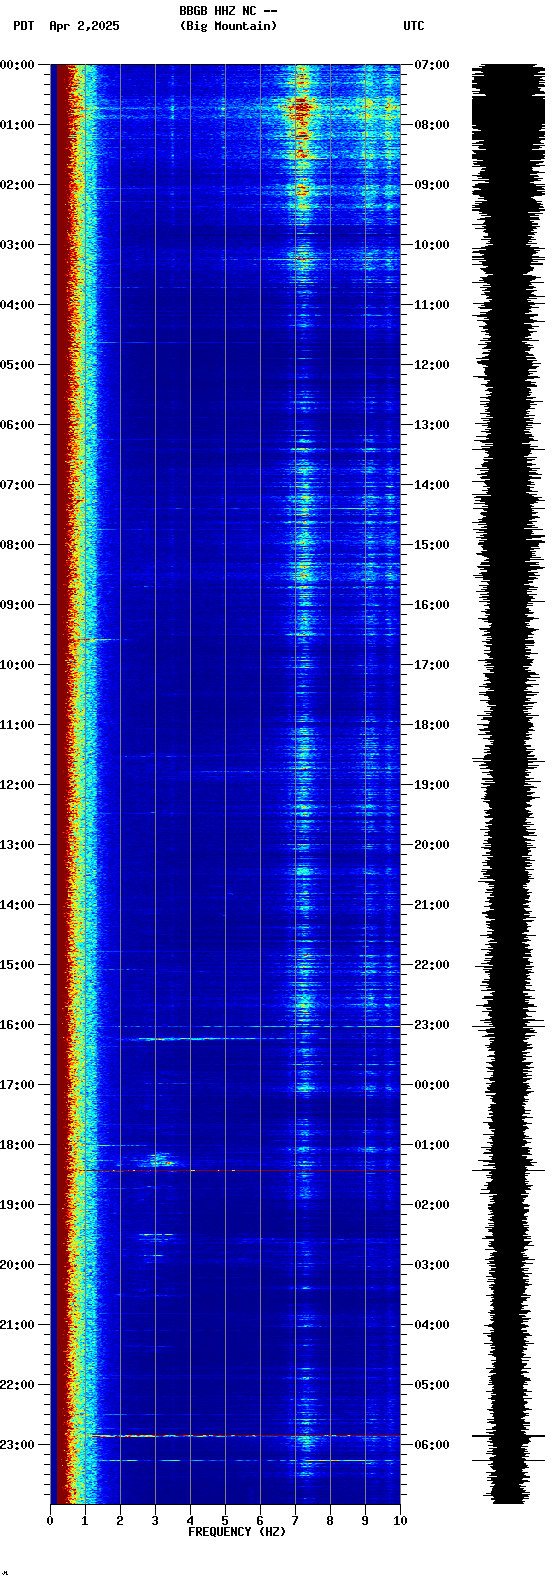
Task: Click the date "Apr 2,2025"
Action: (x=84, y=26)
